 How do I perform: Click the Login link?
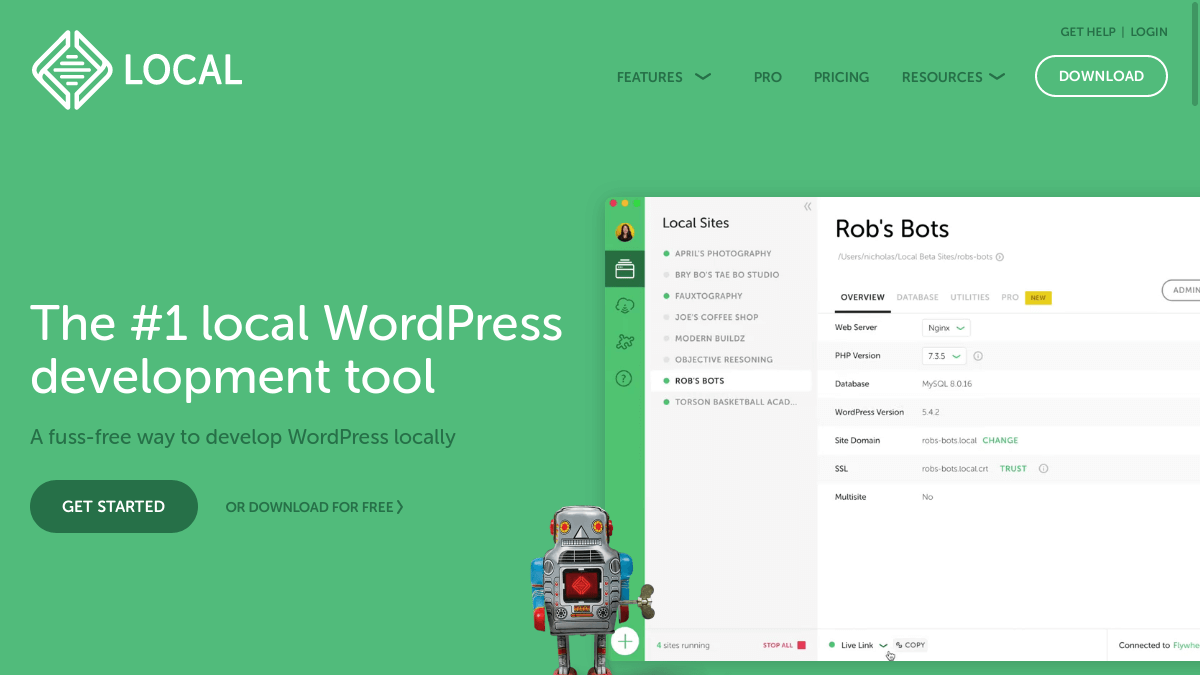[1149, 32]
